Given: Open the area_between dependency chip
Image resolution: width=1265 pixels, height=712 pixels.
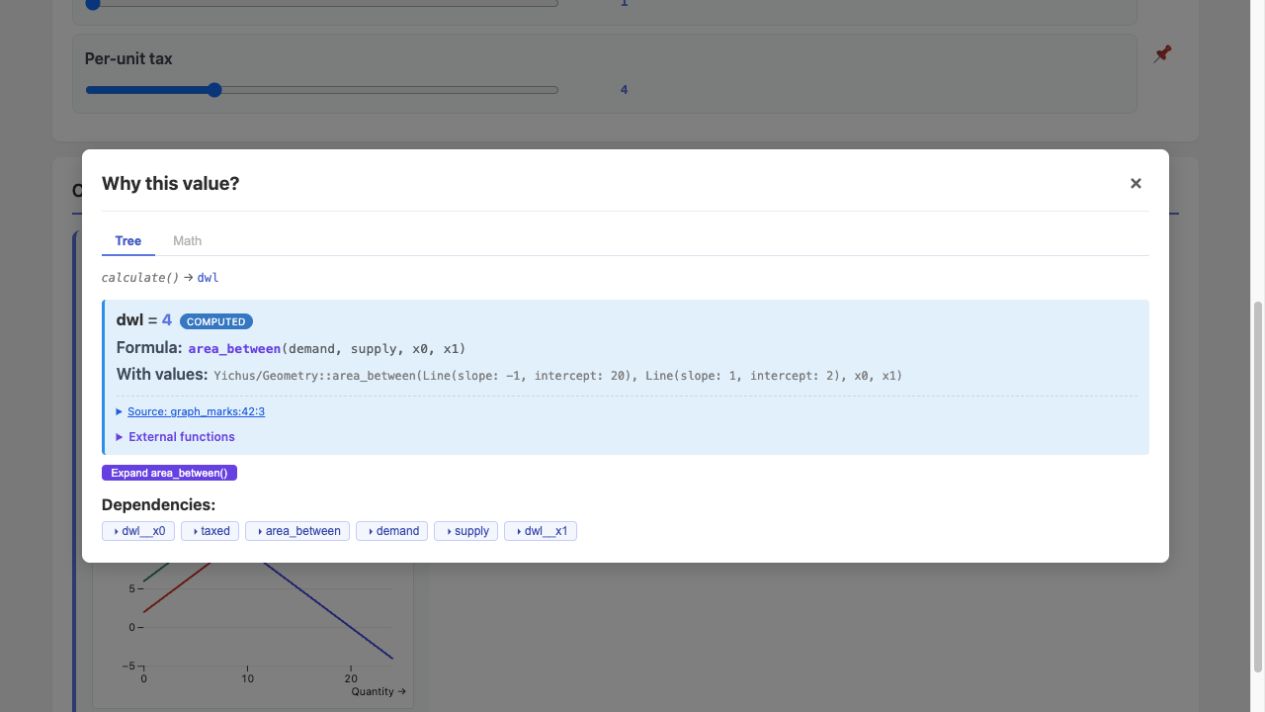Looking at the screenshot, I should [x=297, y=531].
